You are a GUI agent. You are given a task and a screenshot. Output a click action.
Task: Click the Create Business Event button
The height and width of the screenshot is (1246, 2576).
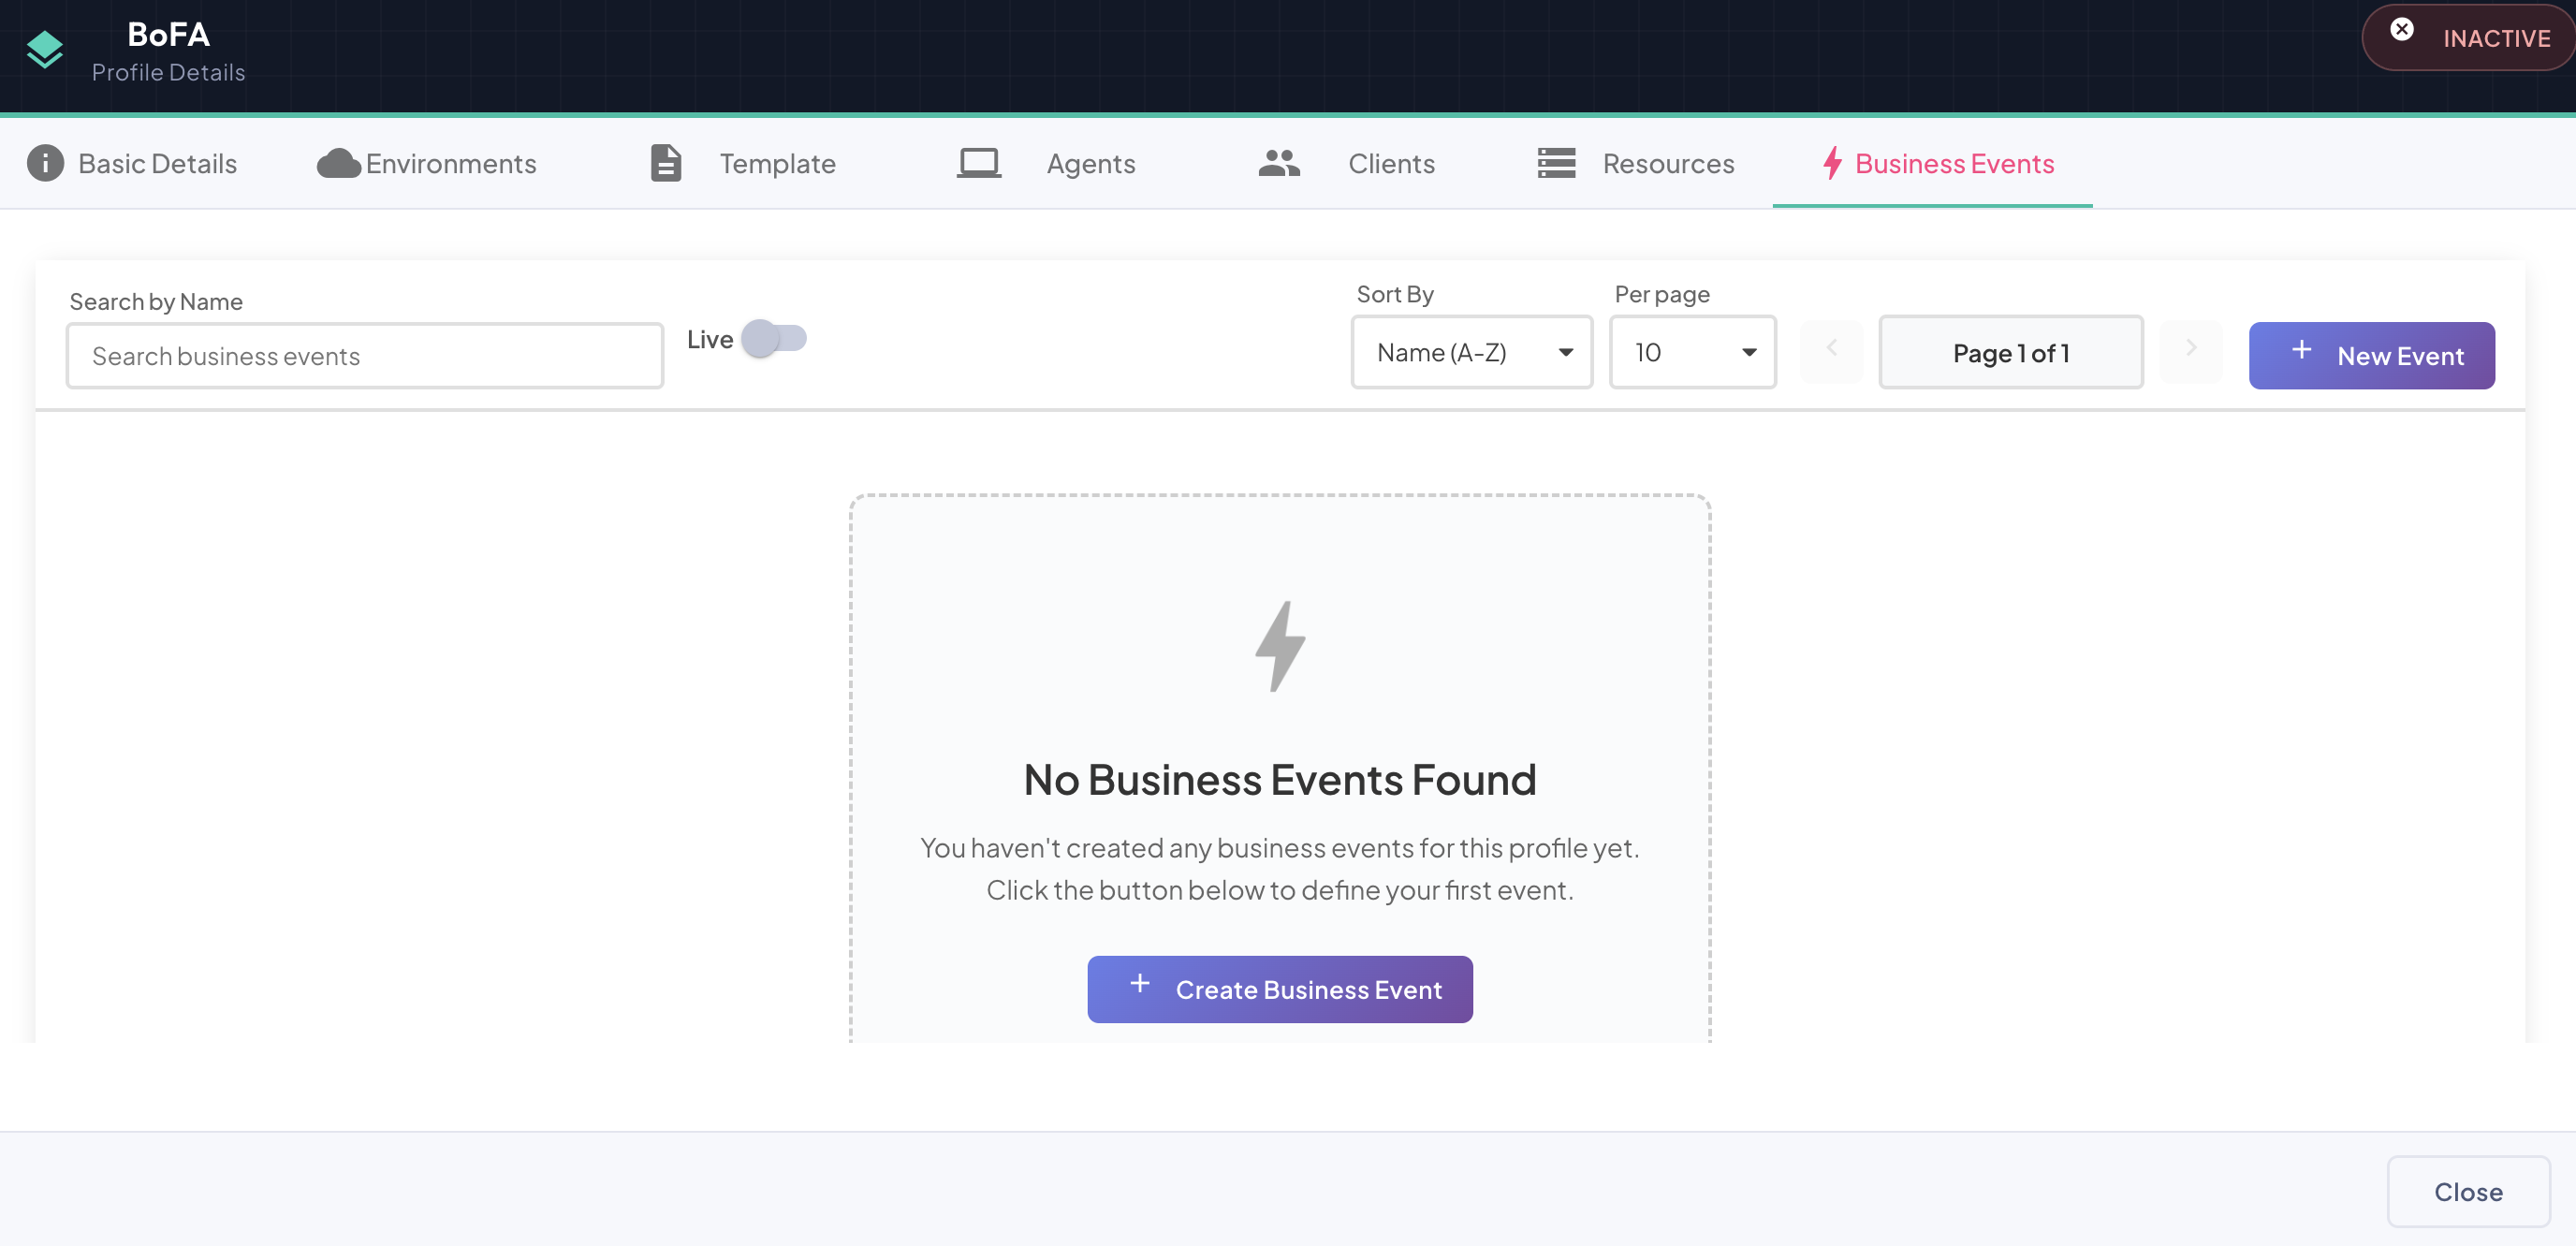click(x=1280, y=989)
